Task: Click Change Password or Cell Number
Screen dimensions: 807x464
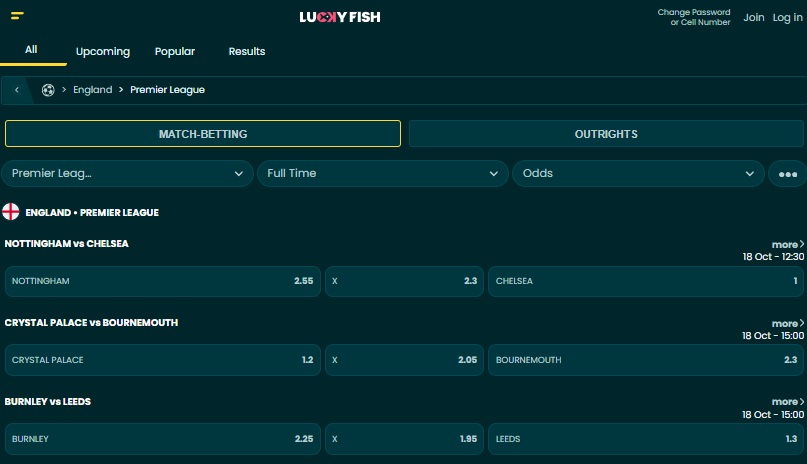Action: (x=694, y=17)
